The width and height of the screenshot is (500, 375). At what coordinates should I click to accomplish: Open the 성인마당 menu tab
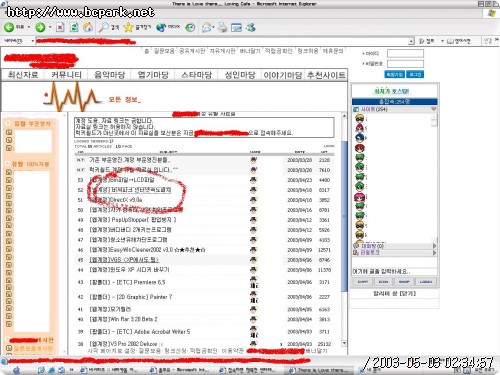[x=240, y=75]
